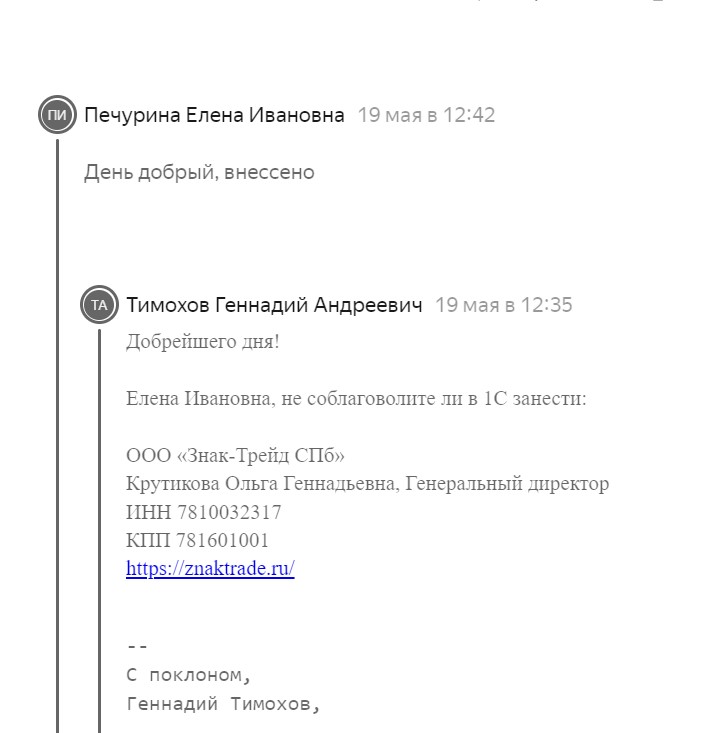Click the ТА sender avatar icon
727x733 pixels.
point(99,305)
